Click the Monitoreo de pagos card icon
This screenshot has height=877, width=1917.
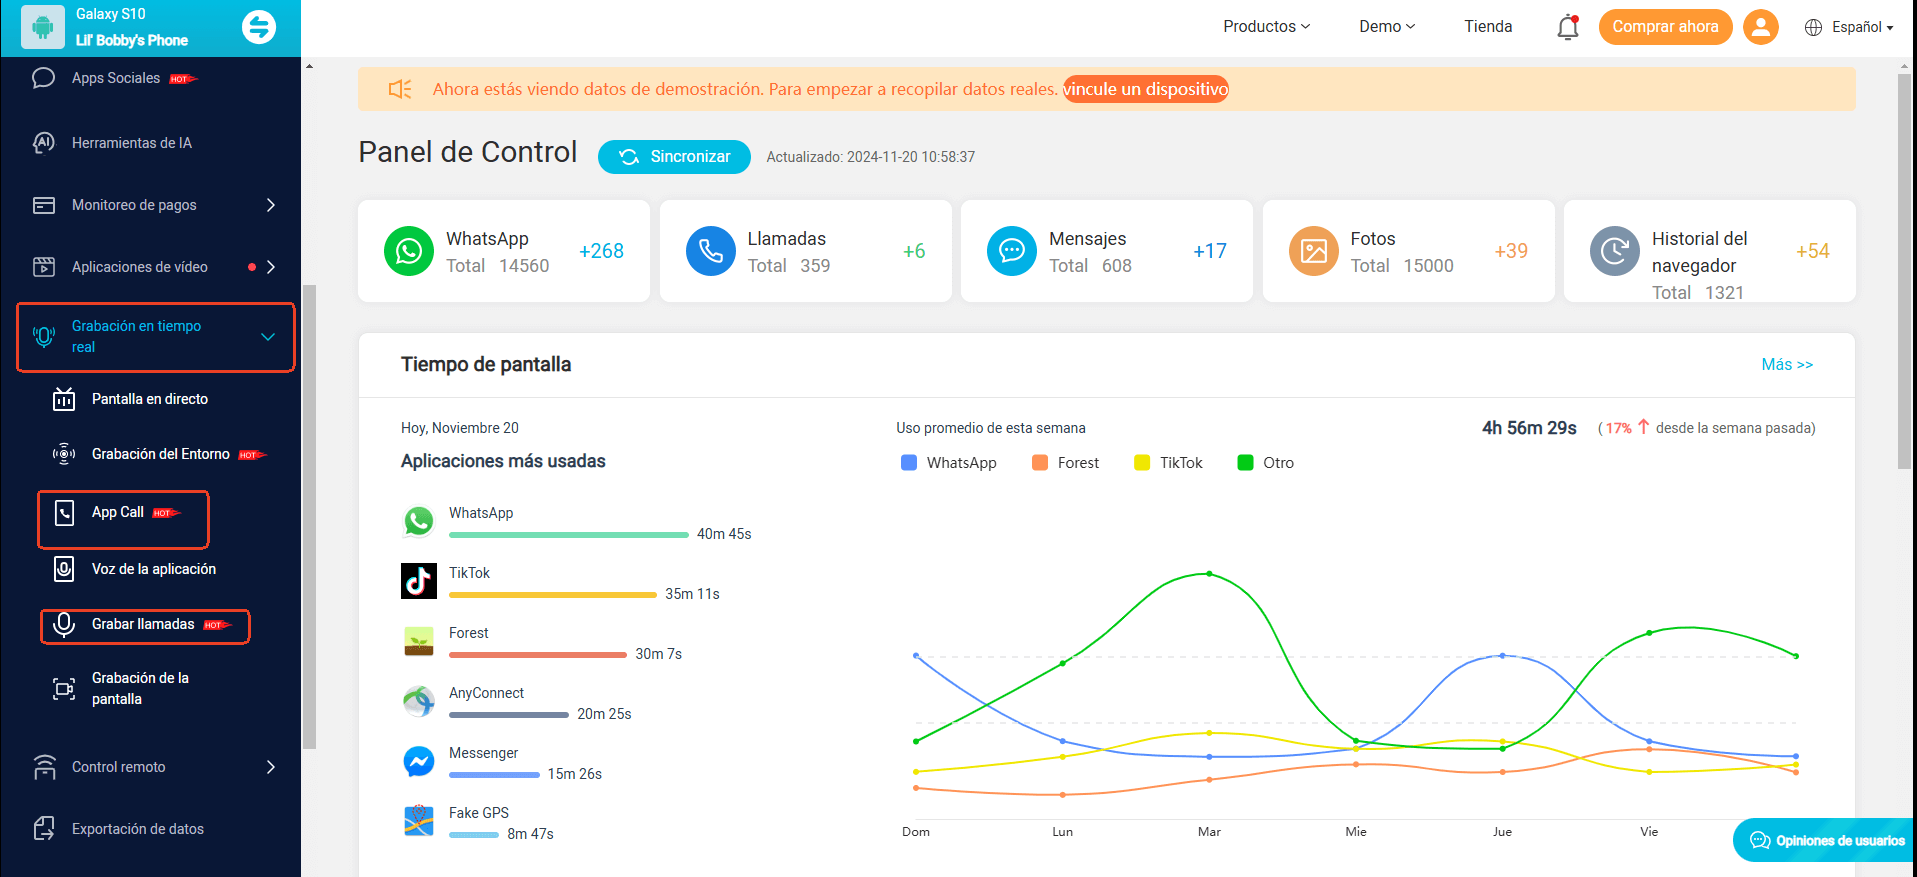(x=44, y=205)
